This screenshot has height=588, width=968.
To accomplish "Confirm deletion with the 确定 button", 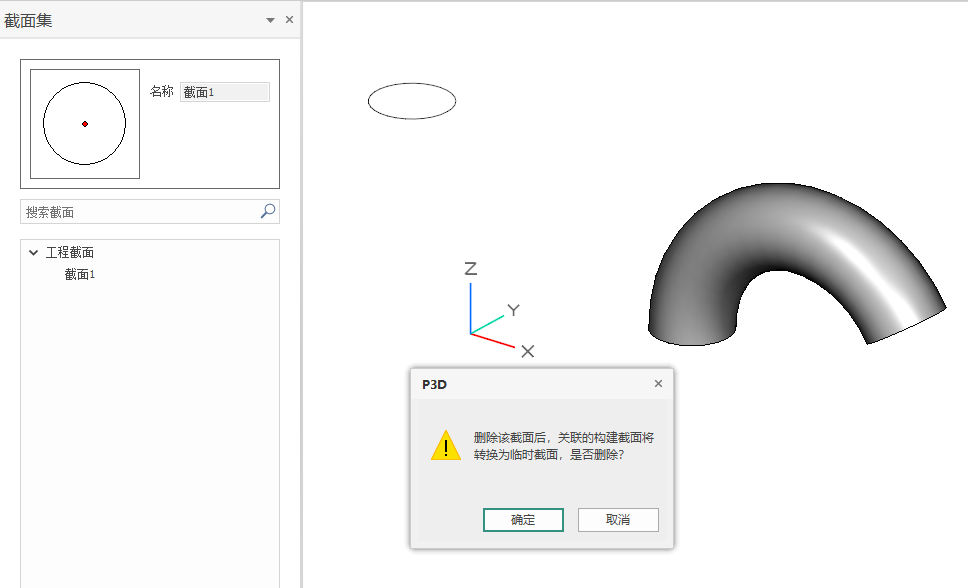I will coord(523,519).
